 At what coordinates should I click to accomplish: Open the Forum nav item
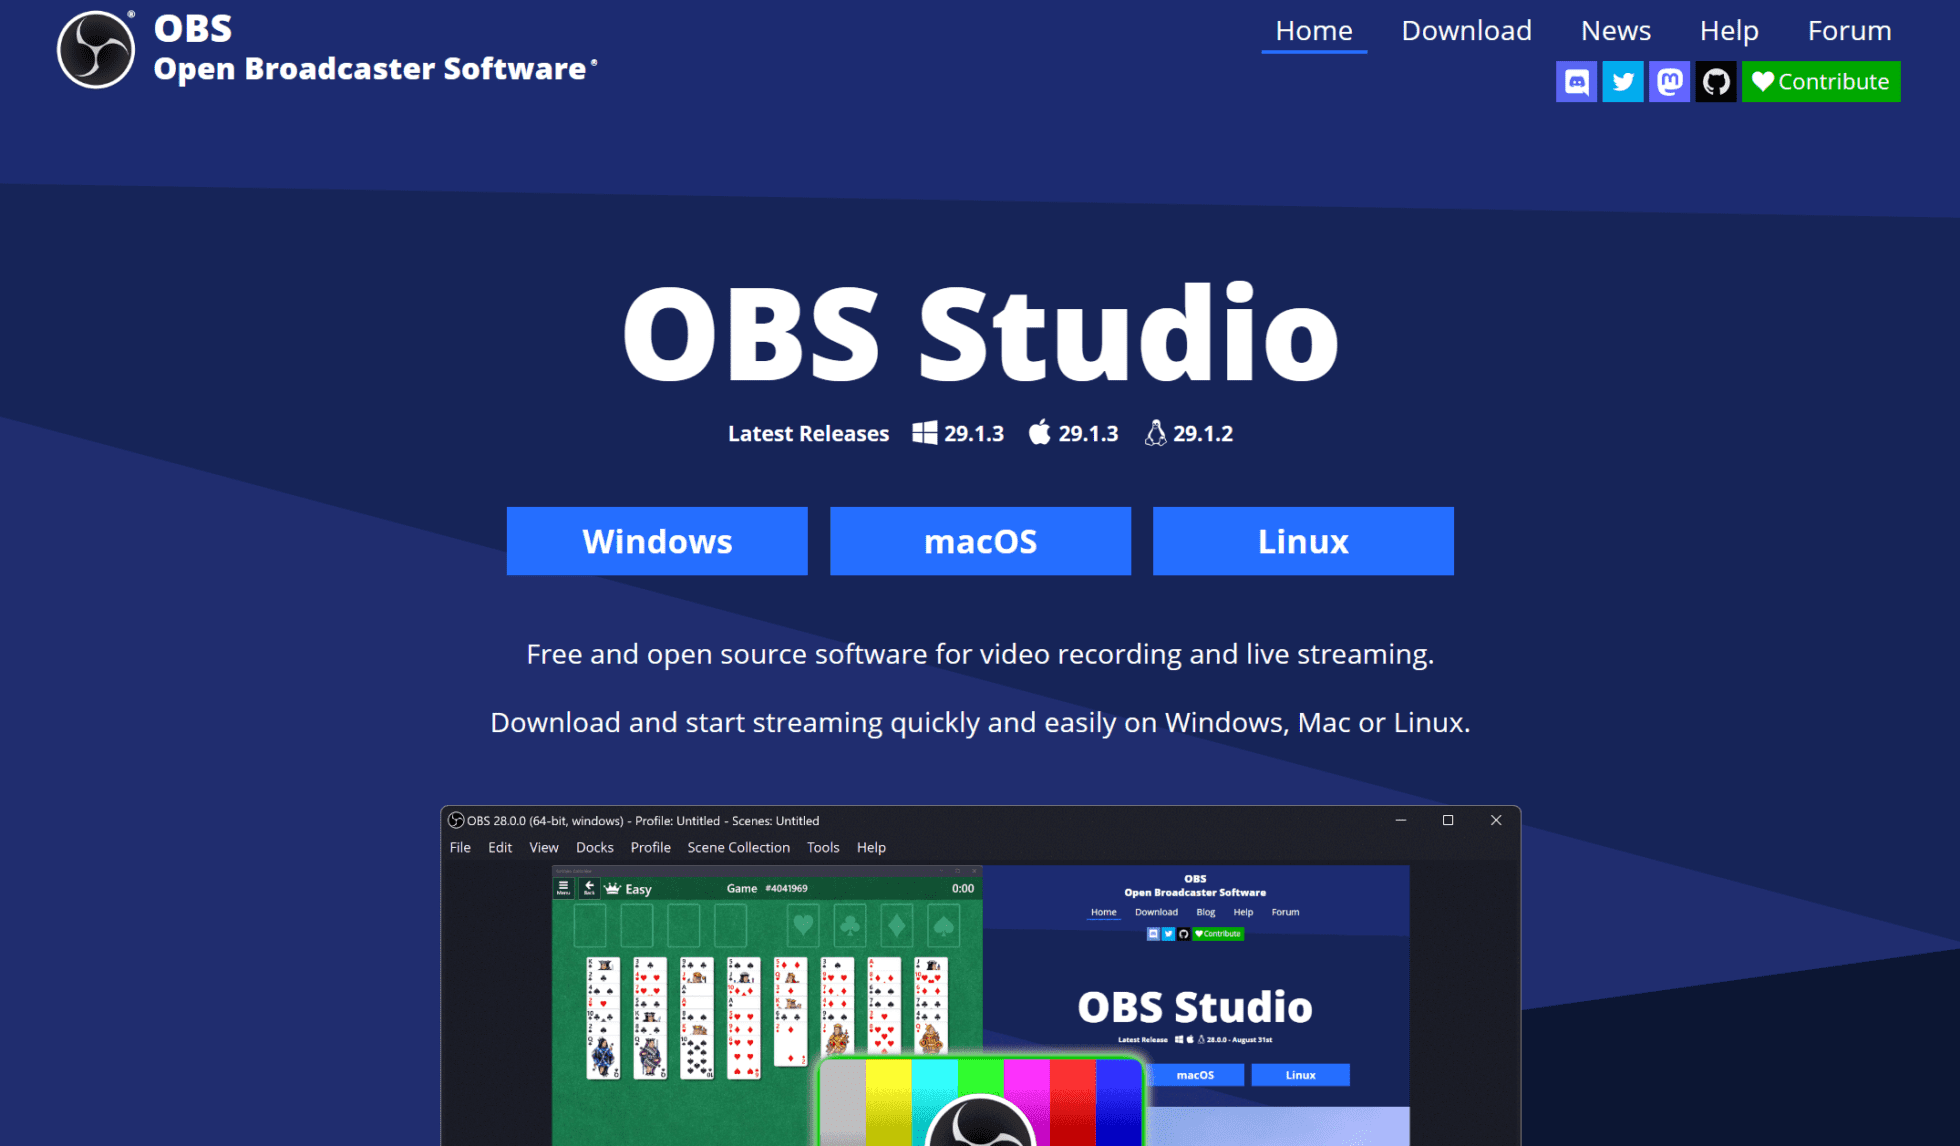pos(1849,31)
